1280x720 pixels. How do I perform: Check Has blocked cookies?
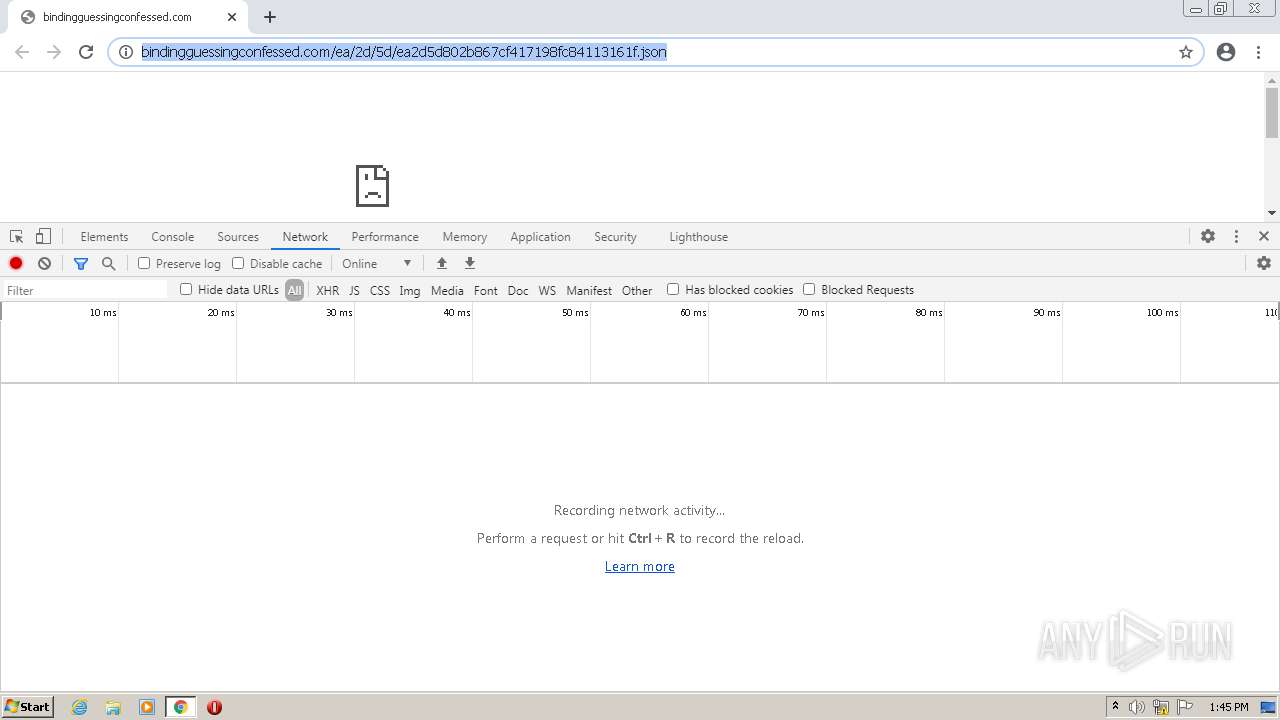click(673, 289)
